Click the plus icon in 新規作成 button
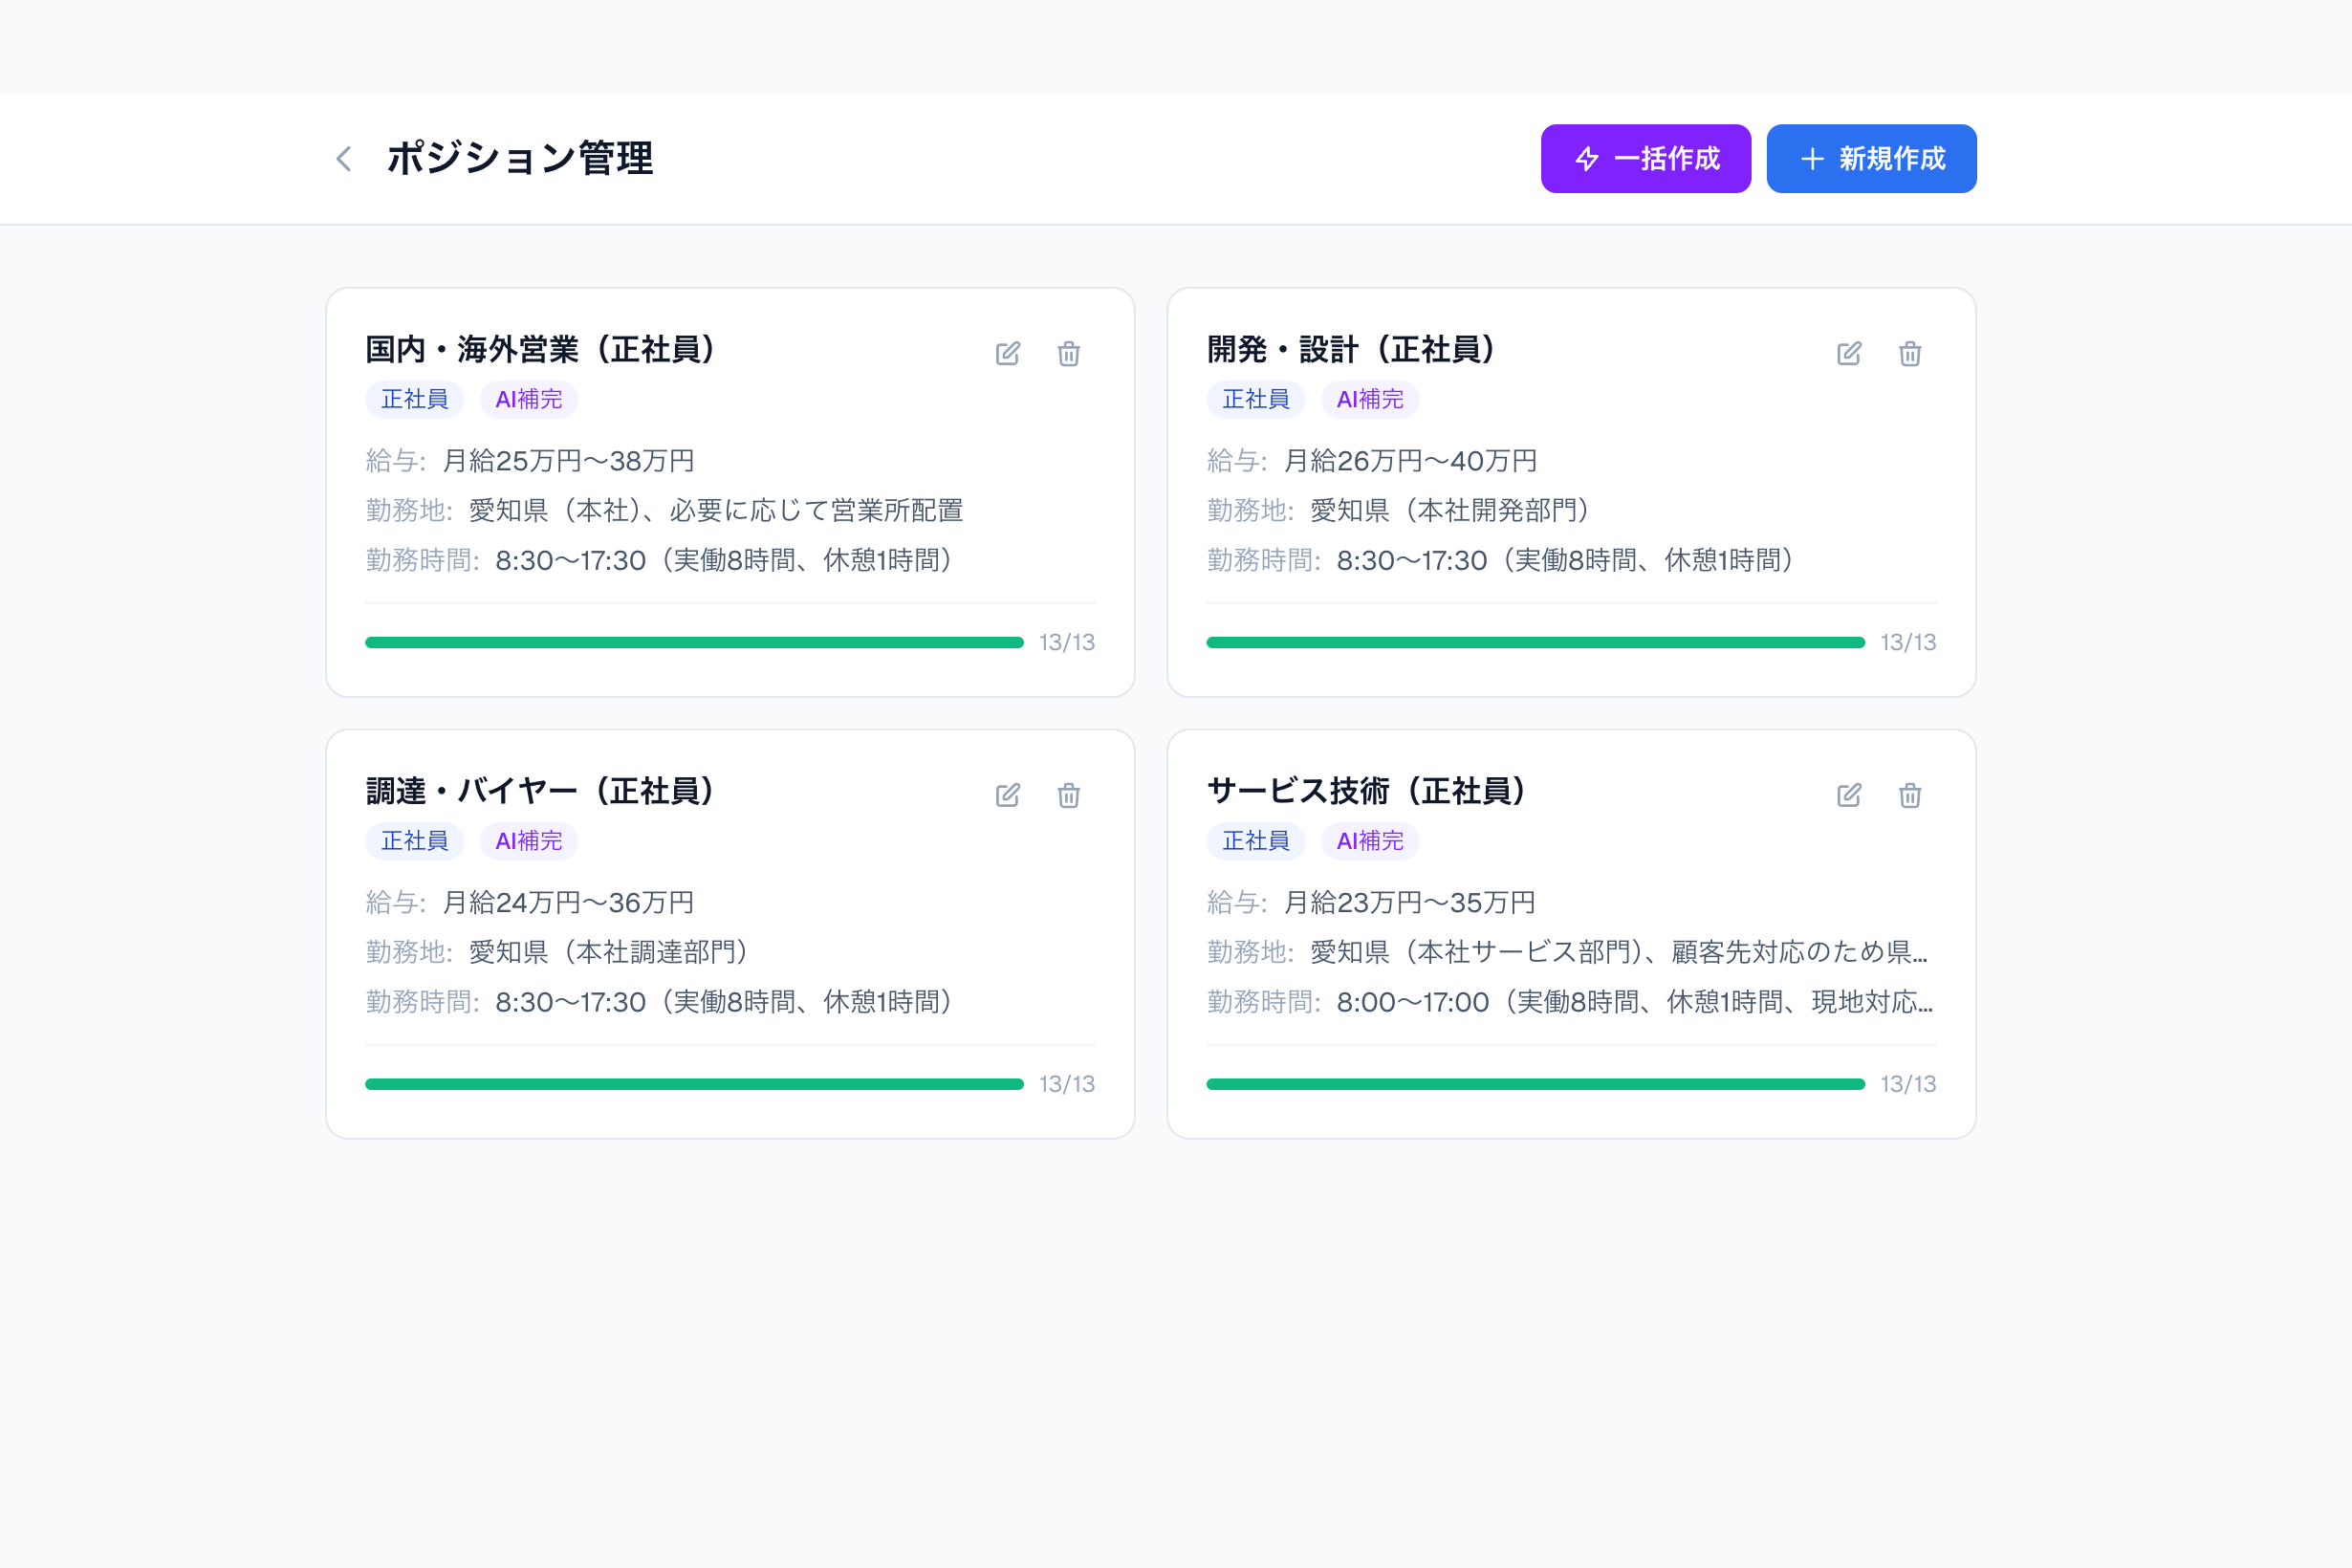 [1812, 158]
